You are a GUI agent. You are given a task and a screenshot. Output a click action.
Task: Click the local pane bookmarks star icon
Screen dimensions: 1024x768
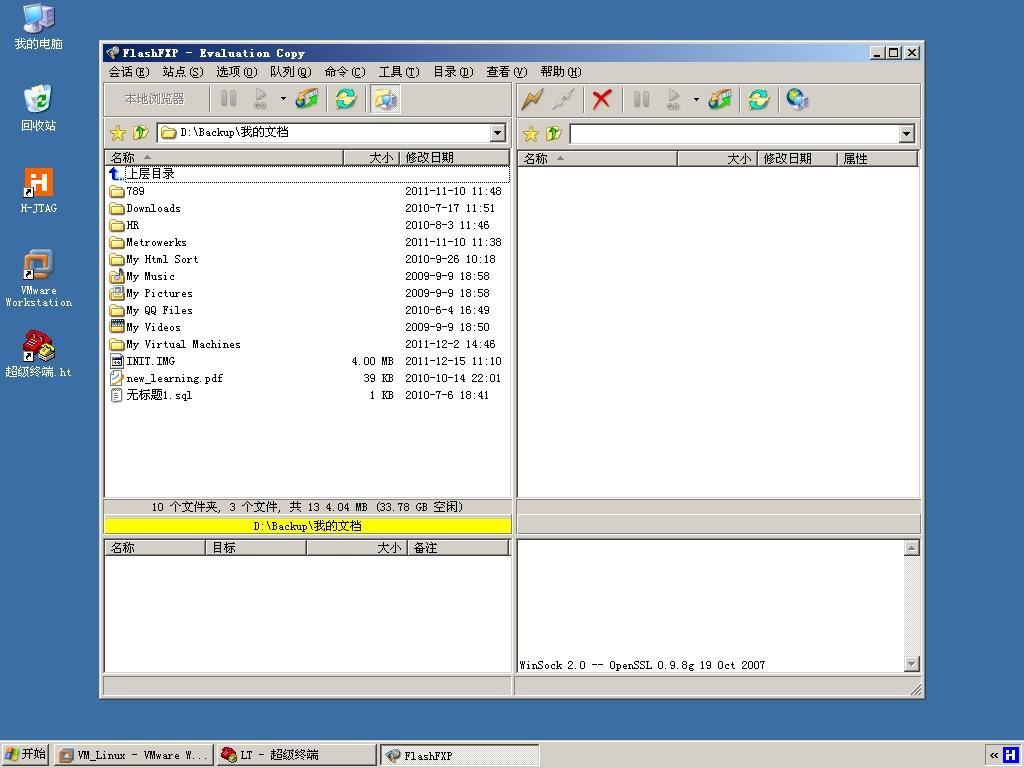point(118,133)
